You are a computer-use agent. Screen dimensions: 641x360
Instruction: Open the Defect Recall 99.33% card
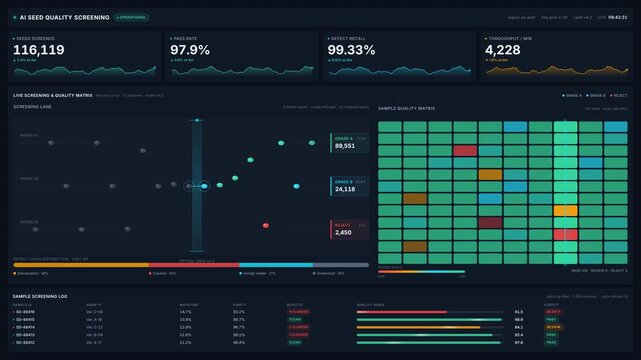pos(399,56)
